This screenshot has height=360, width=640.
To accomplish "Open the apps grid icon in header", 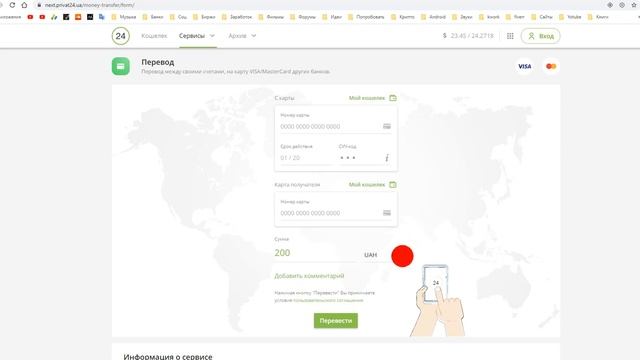I will (x=510, y=36).
